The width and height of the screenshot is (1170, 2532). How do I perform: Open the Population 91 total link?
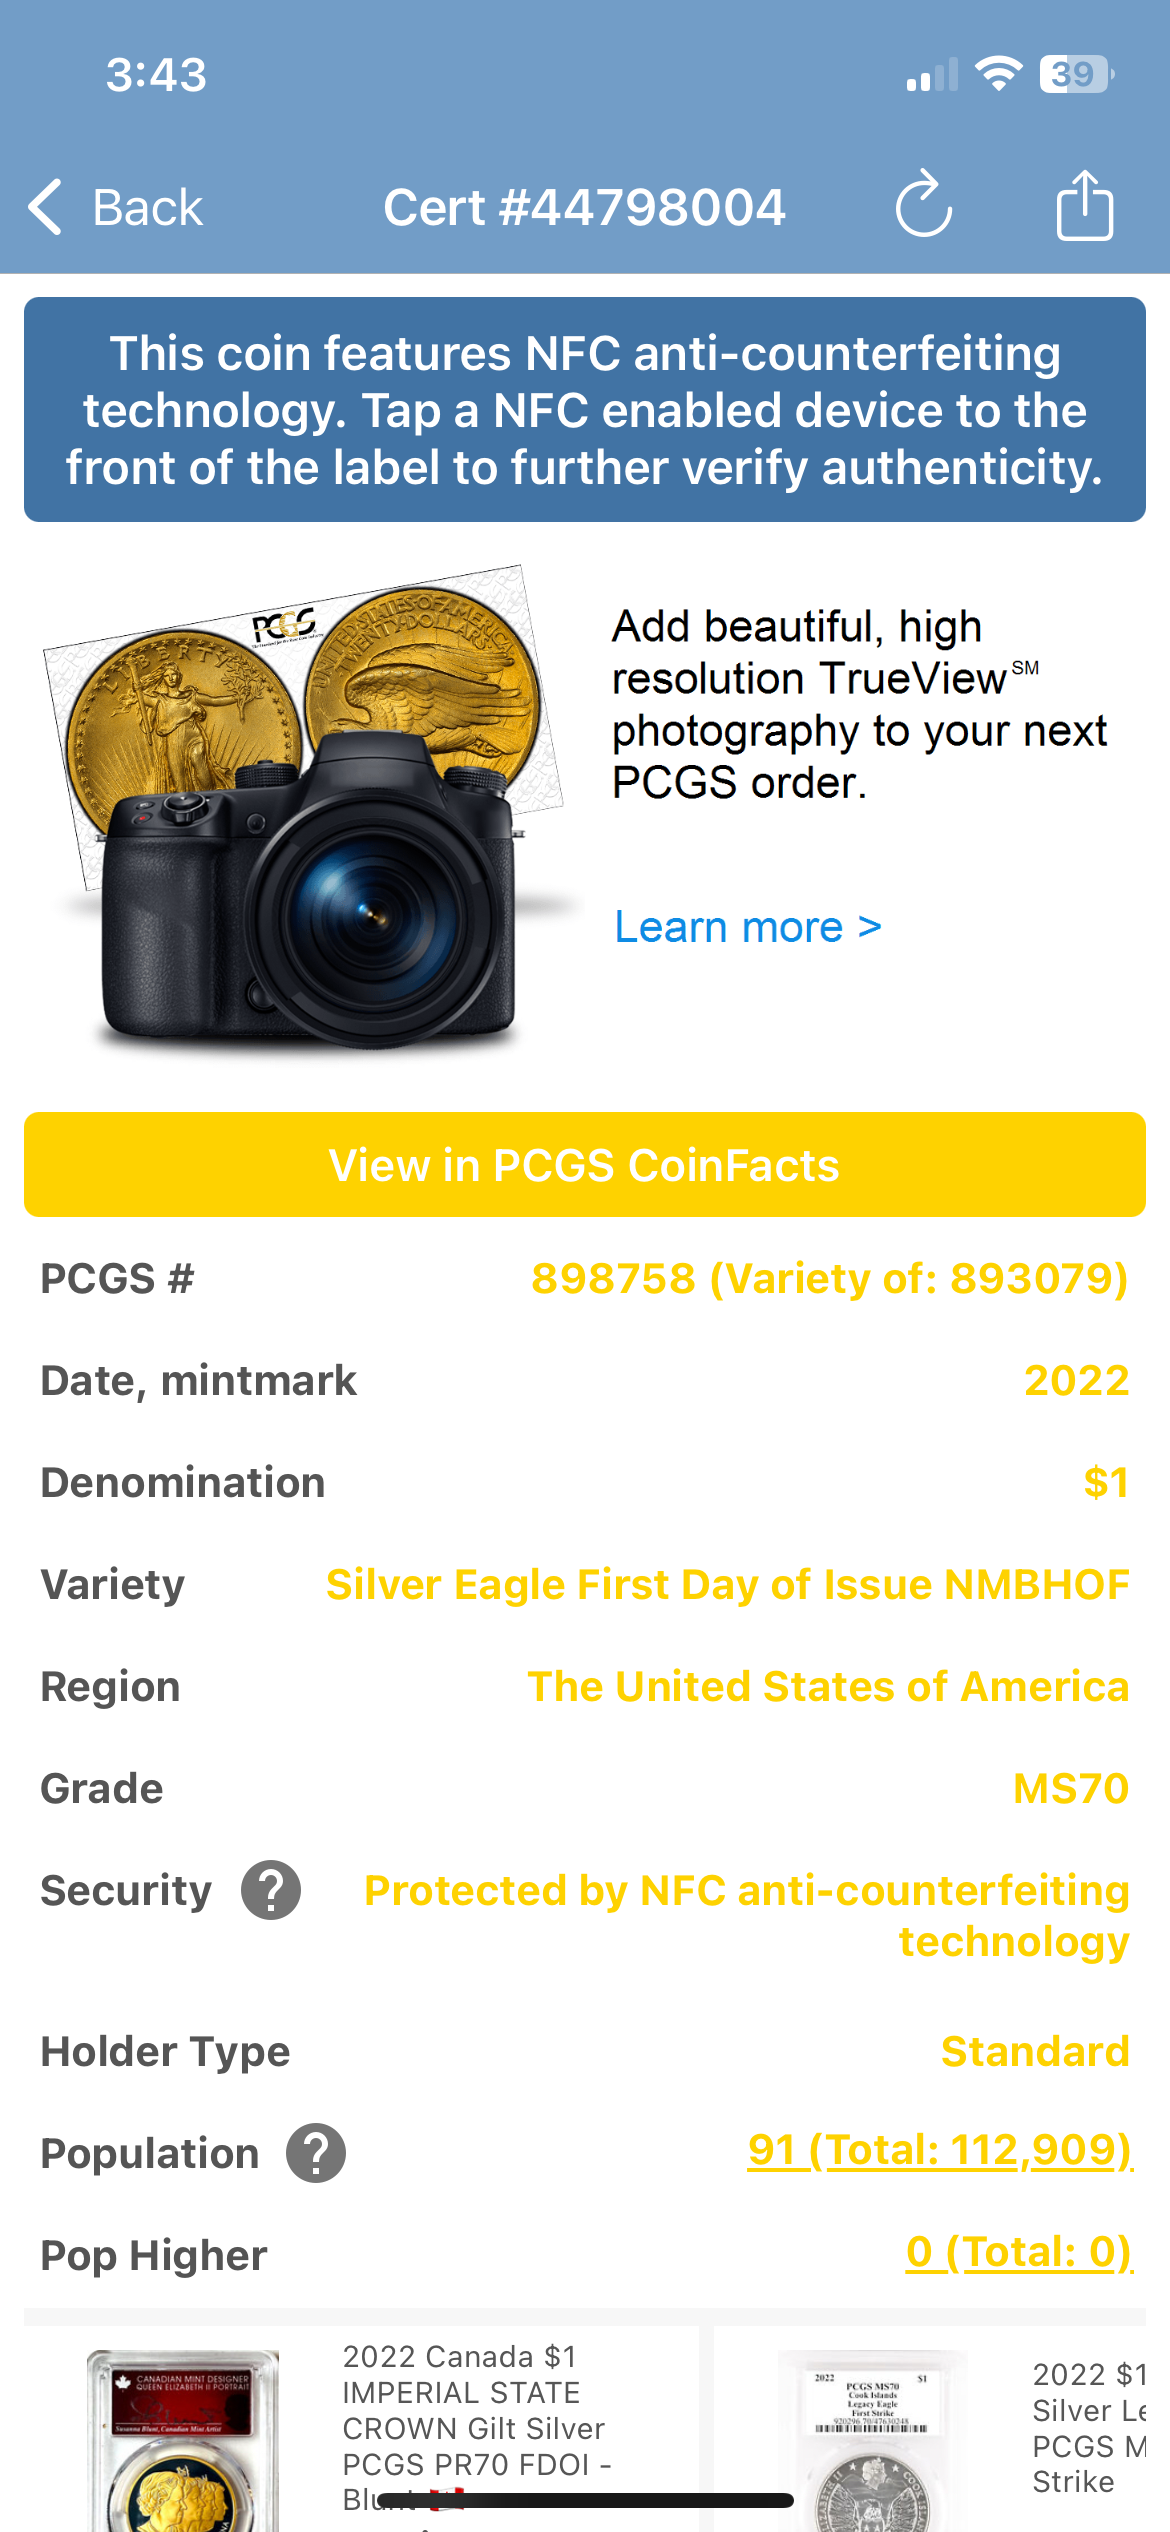coord(939,2150)
